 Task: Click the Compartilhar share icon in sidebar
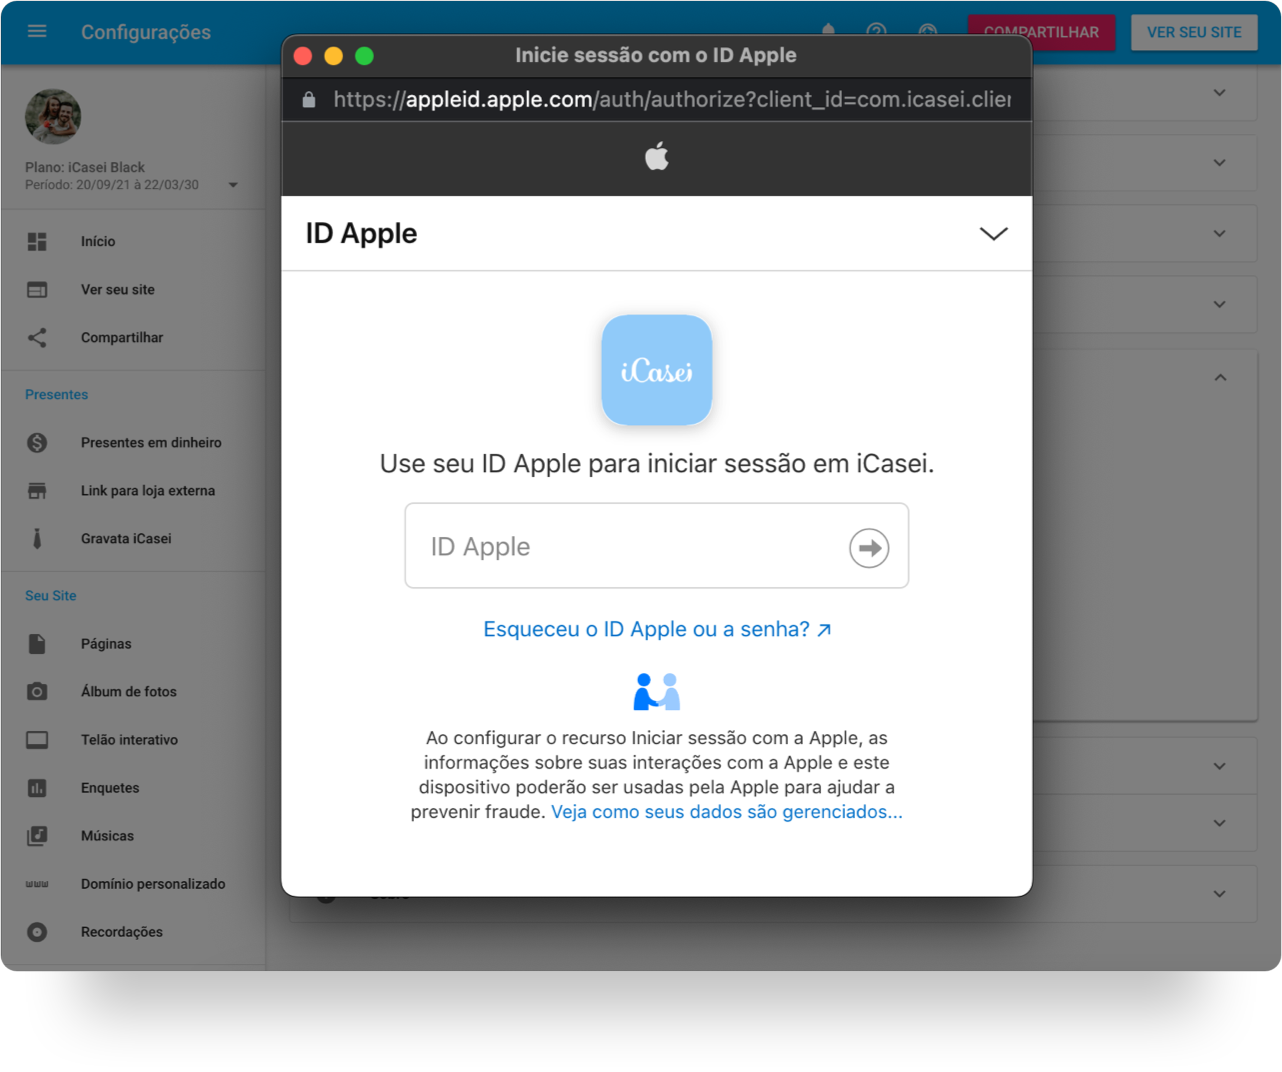tap(37, 338)
